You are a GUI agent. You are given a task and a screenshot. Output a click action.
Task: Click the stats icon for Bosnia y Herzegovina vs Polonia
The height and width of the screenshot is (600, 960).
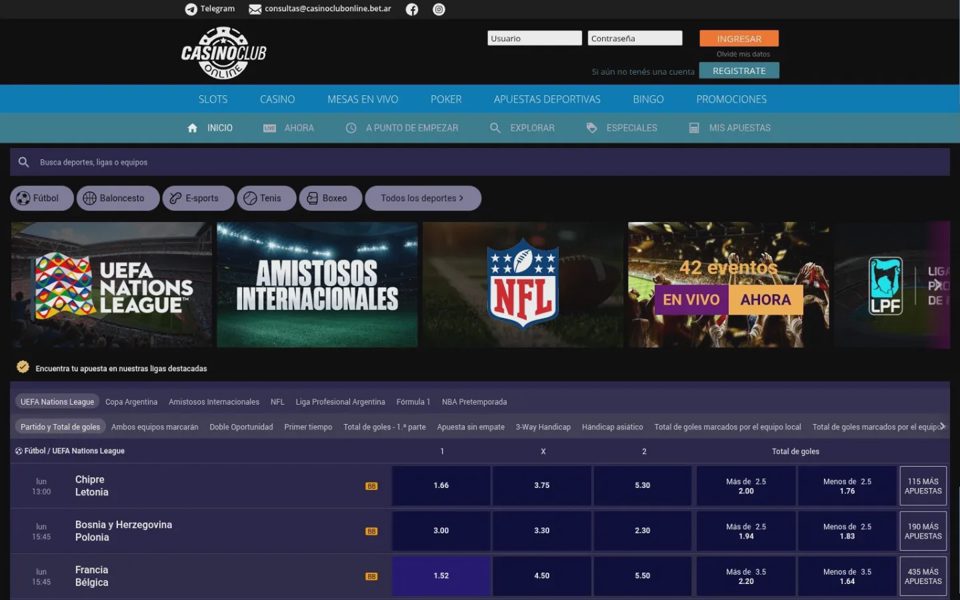[371, 531]
